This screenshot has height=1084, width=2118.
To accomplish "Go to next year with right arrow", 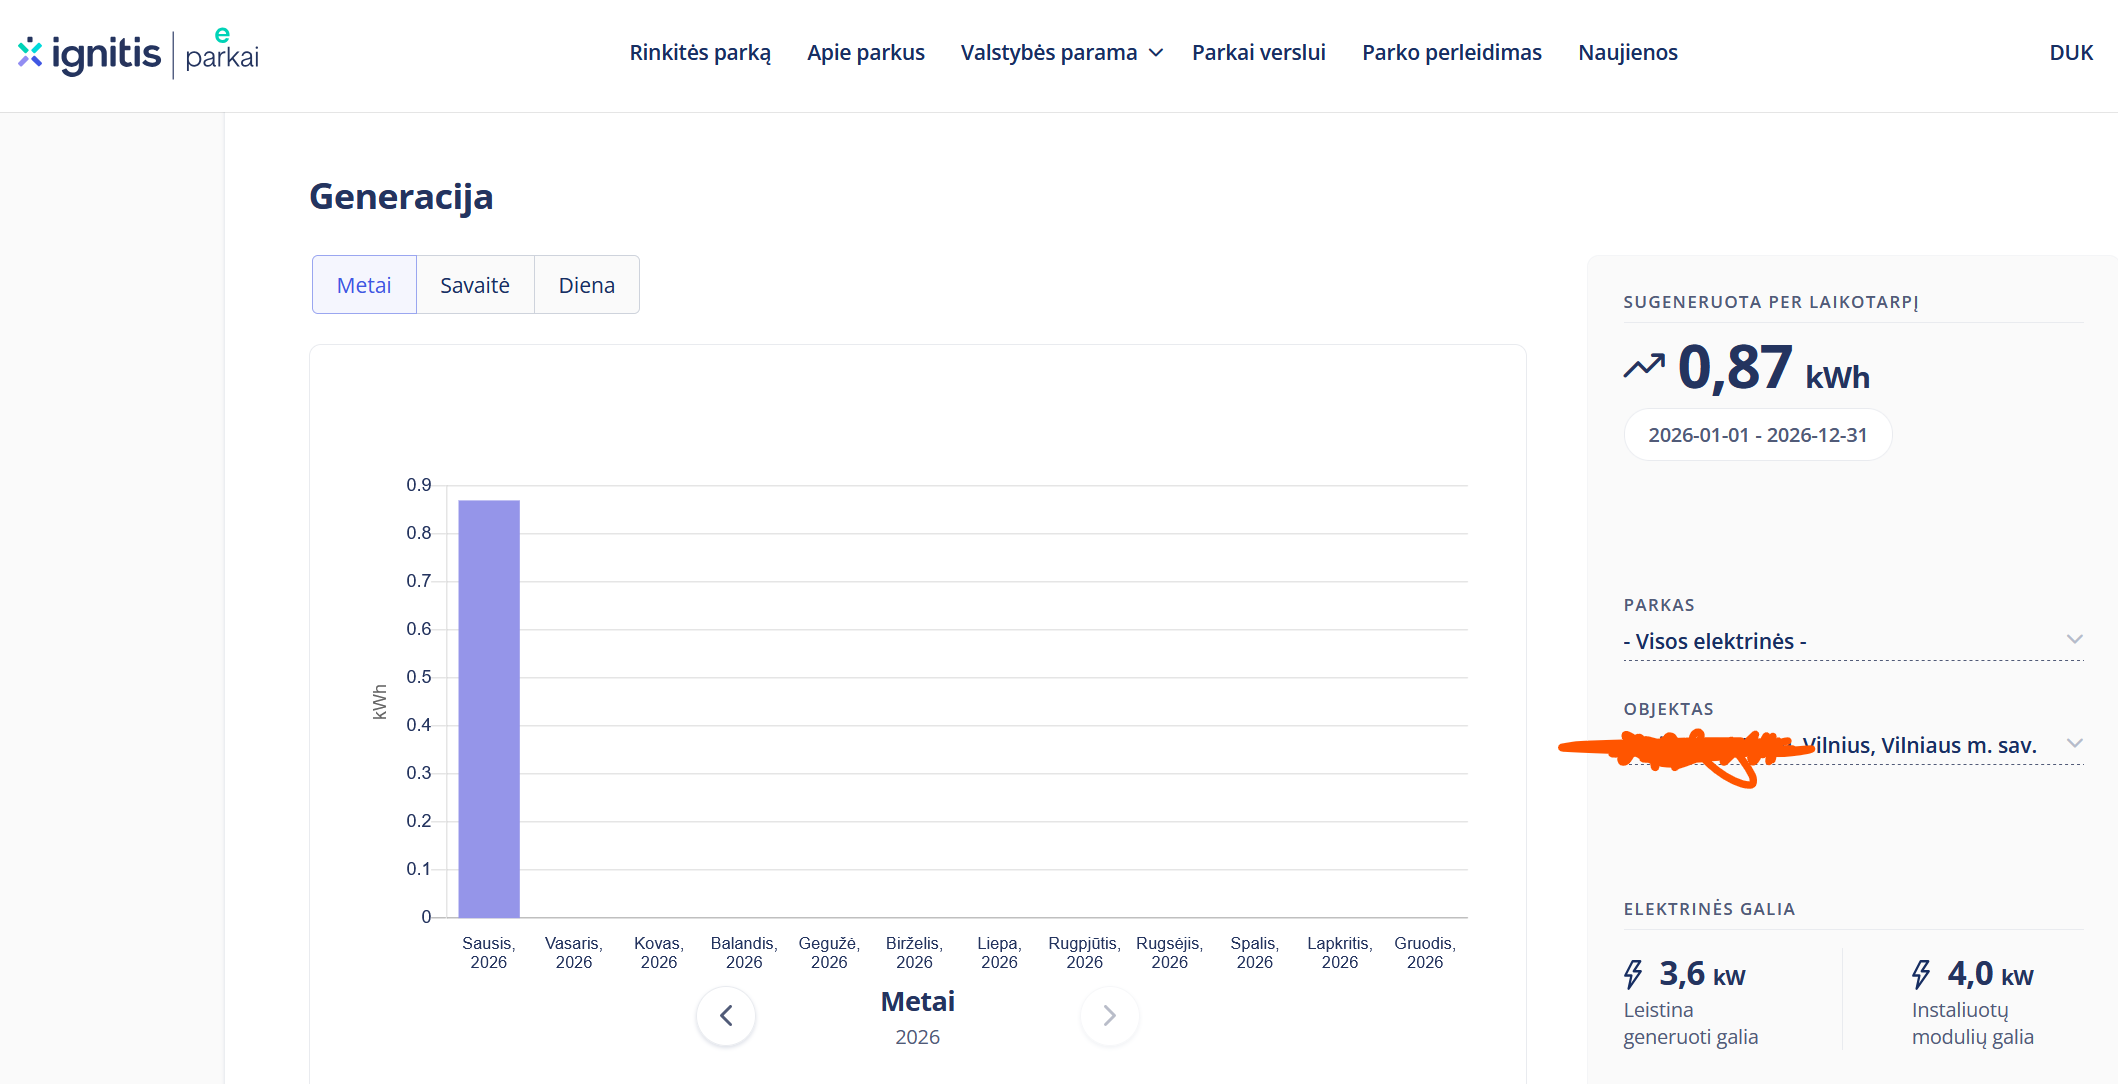I will (x=1109, y=1016).
